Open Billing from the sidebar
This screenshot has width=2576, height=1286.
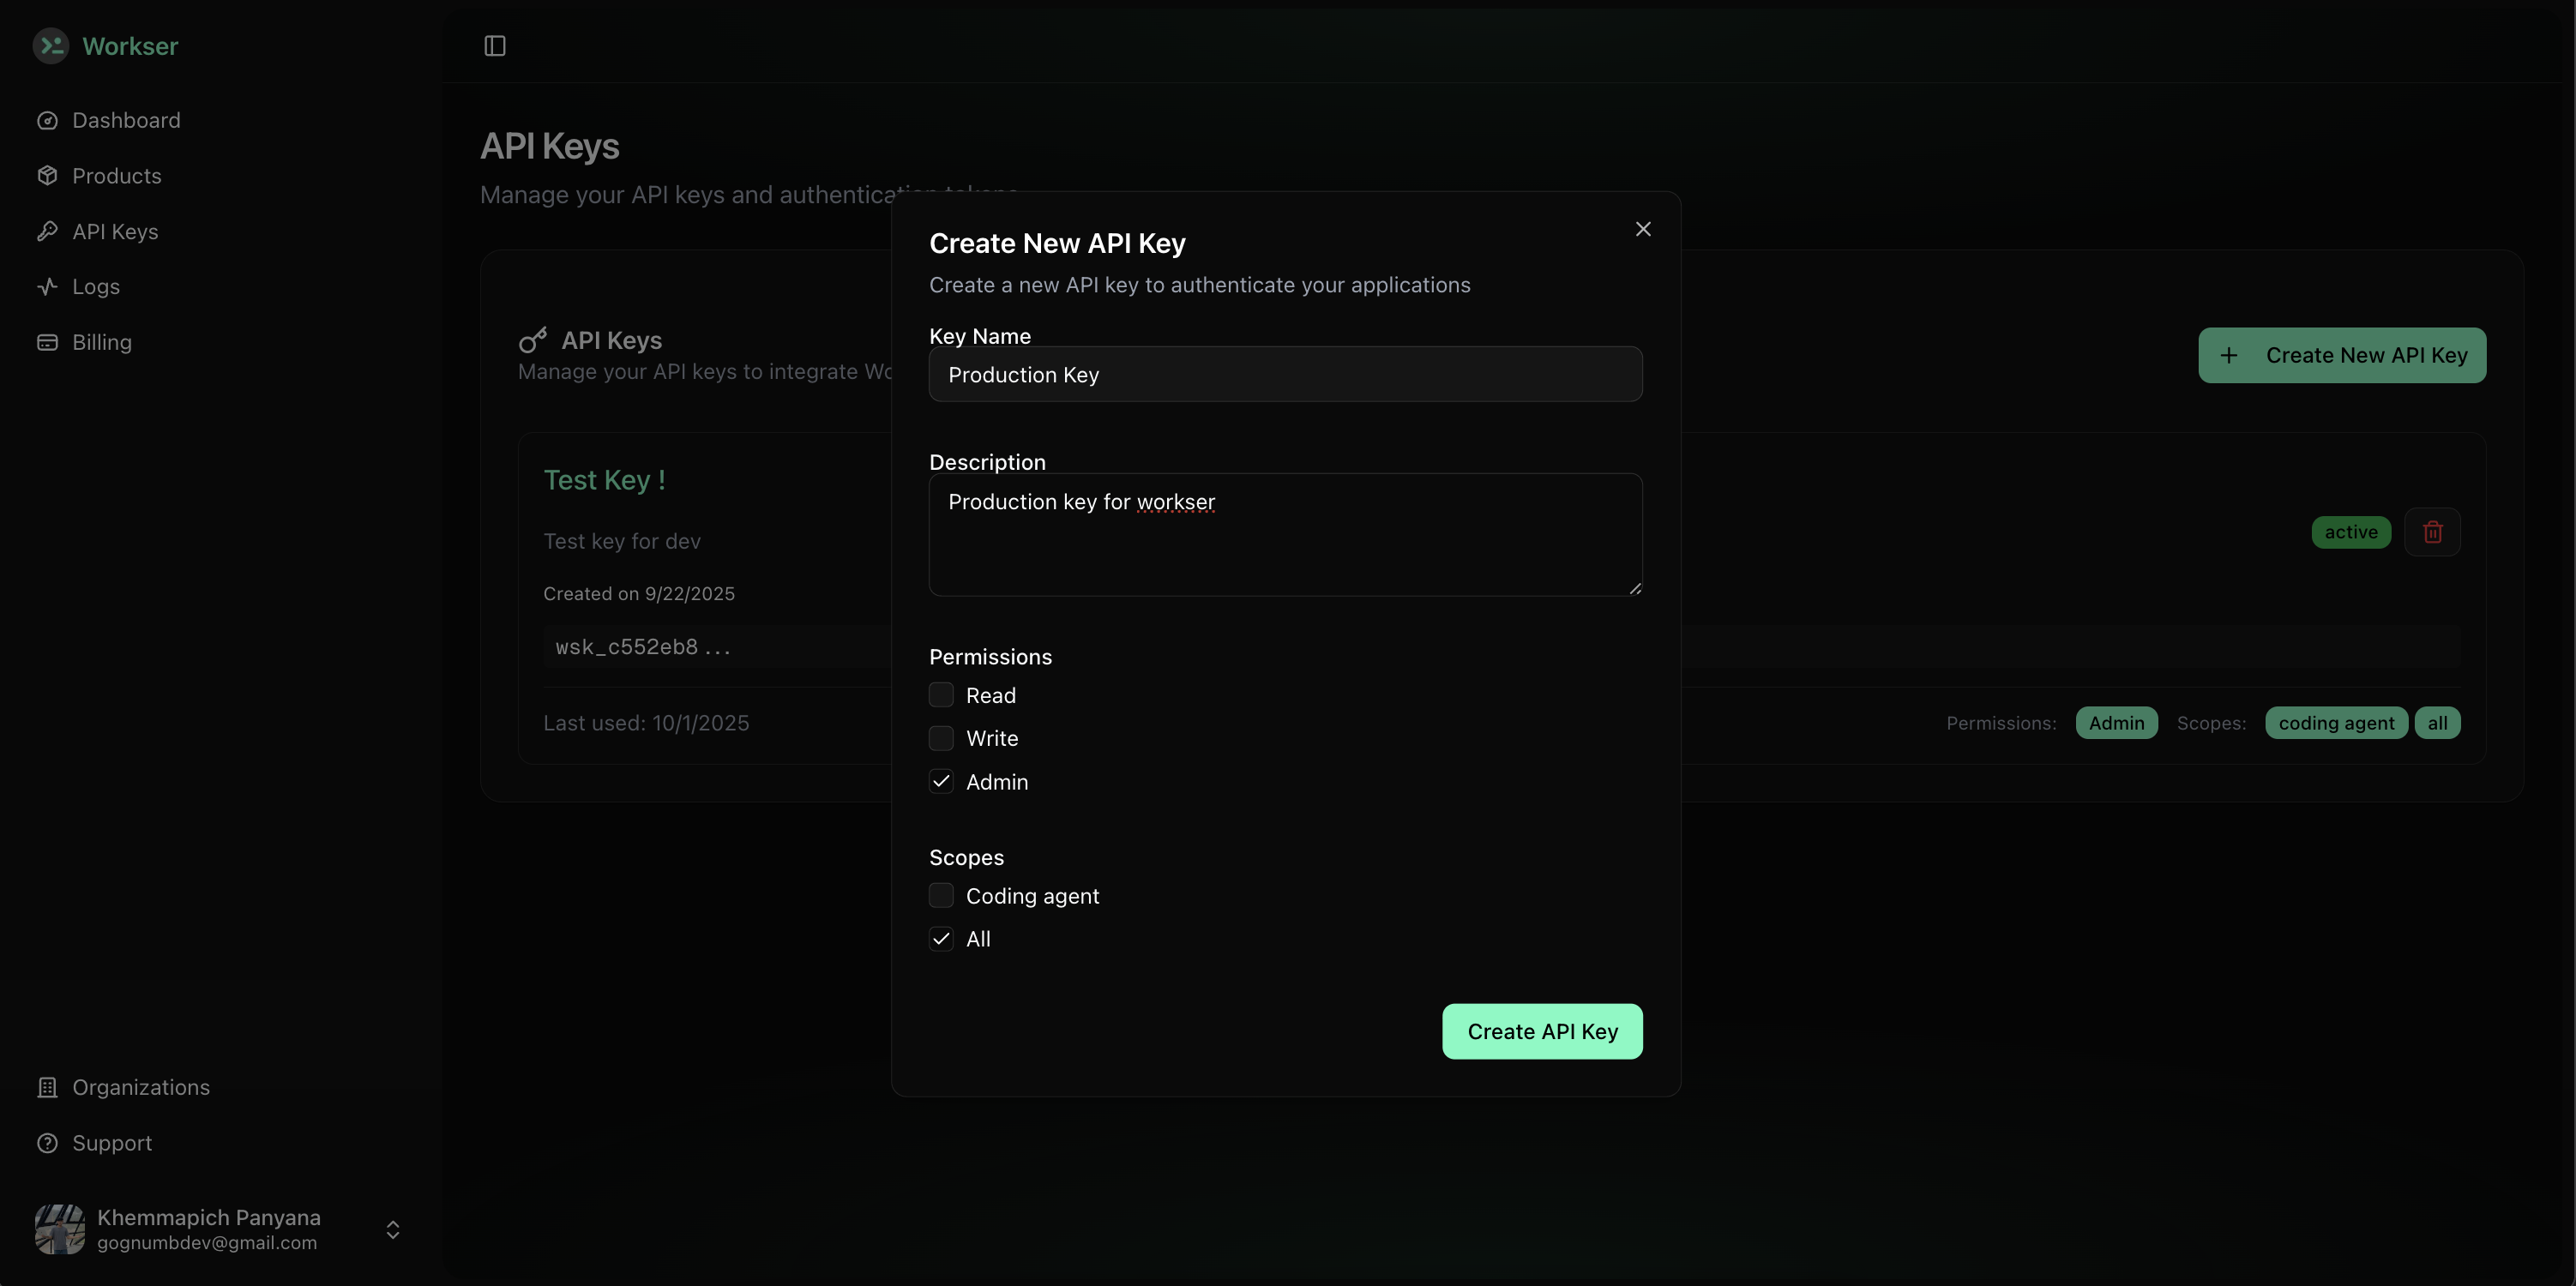point(101,342)
